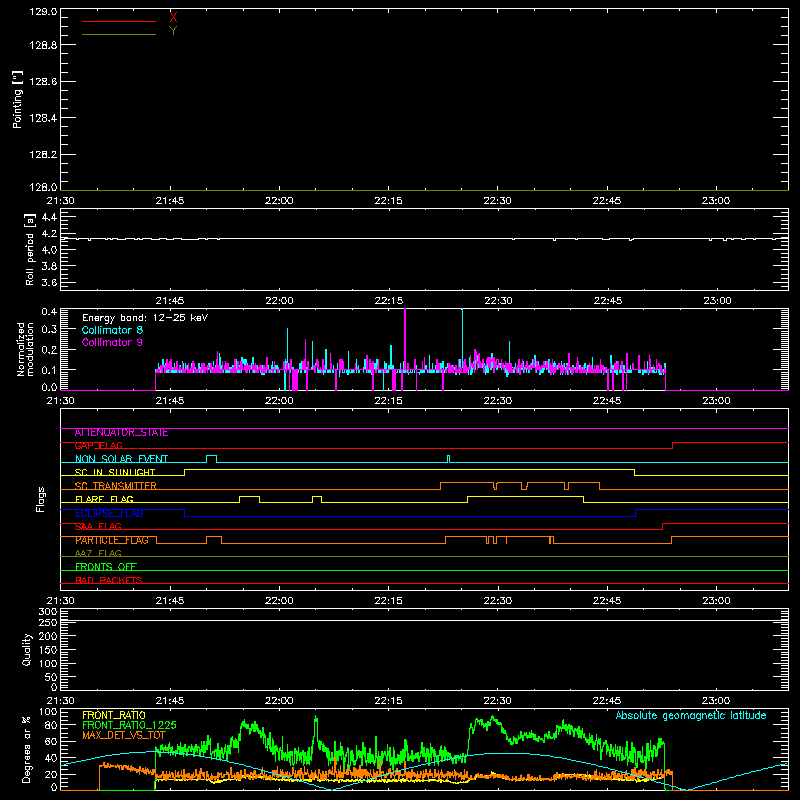Screen dimensions: 800x800
Task: Click the 128.8 tick on Pointing axis
Action: [x=43, y=45]
